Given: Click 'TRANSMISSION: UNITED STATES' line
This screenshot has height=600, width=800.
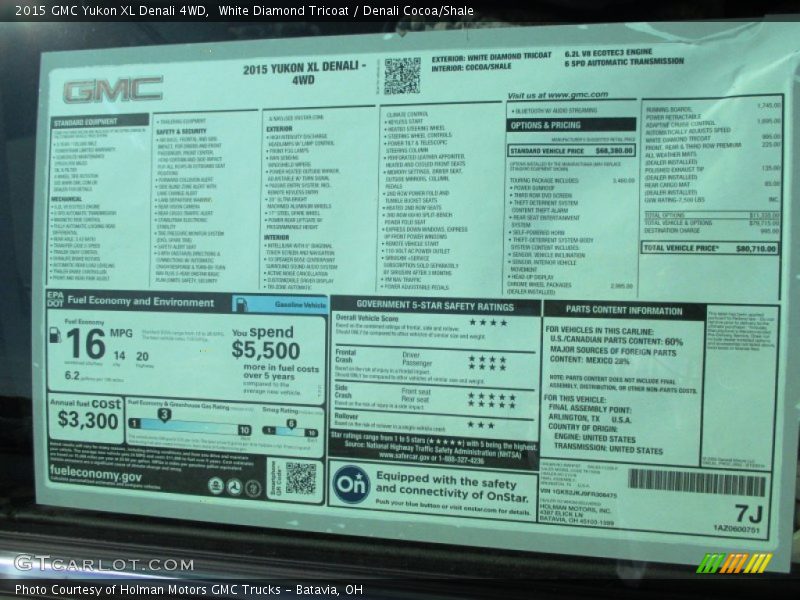Looking at the screenshot, I should (x=608, y=448).
